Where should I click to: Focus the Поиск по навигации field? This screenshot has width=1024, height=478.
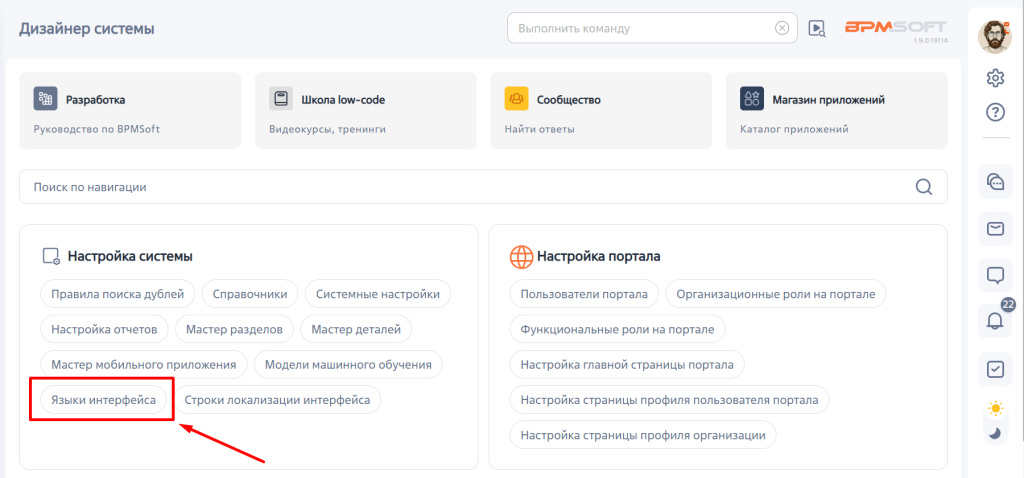tap(483, 187)
